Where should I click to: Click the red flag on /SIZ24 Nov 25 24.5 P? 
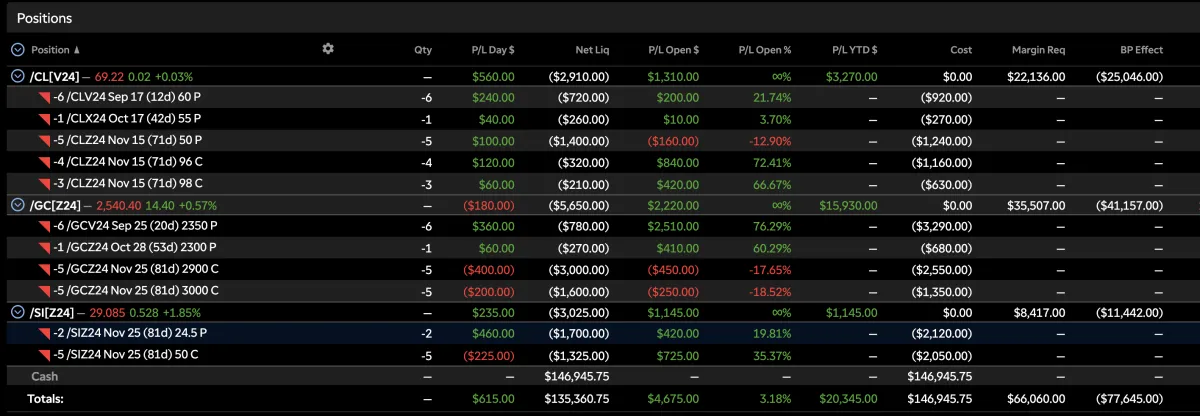coord(44,333)
